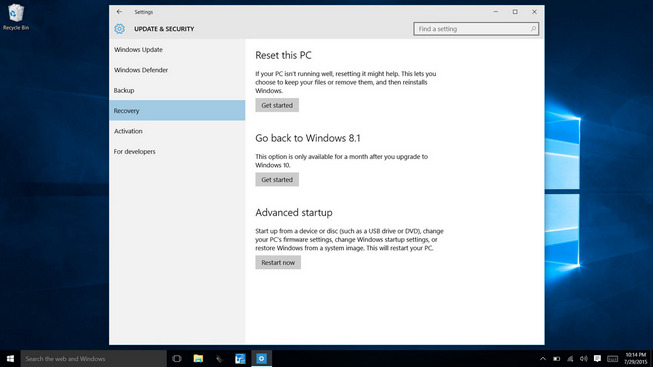Viewport: 653px width, 367px height.
Task: Click the taskbar clock showing 10:14 PM
Action: coord(636,359)
